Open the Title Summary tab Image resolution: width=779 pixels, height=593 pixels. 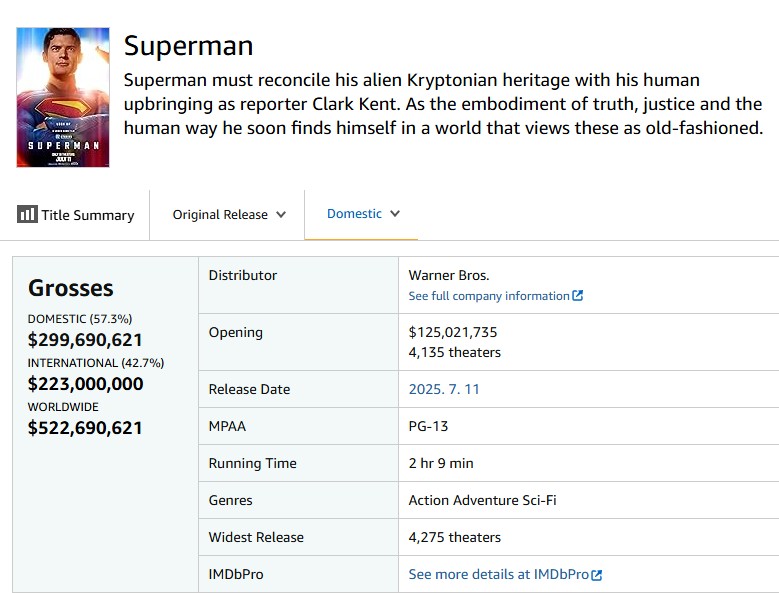[x=76, y=215]
